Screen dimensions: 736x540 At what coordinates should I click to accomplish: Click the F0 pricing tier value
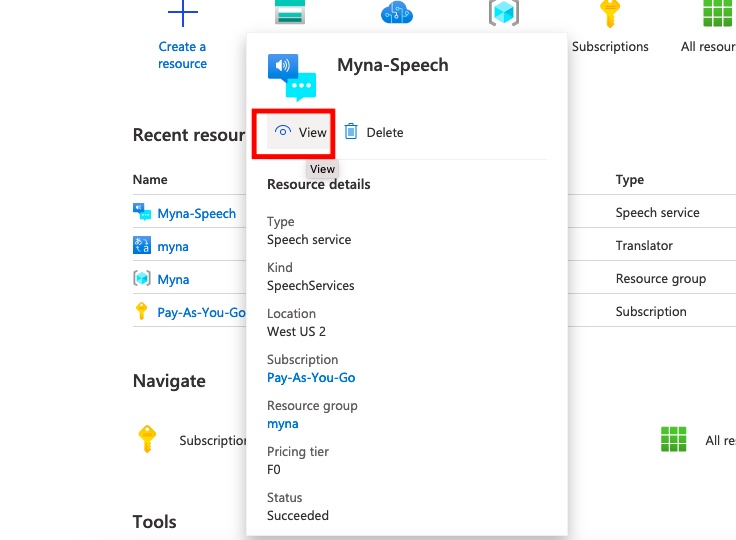(274, 470)
